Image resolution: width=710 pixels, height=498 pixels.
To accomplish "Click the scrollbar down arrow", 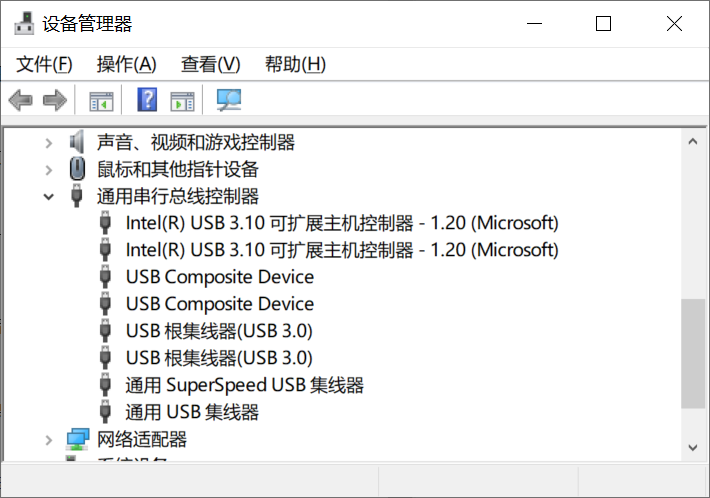I will pyautogui.click(x=692, y=447).
